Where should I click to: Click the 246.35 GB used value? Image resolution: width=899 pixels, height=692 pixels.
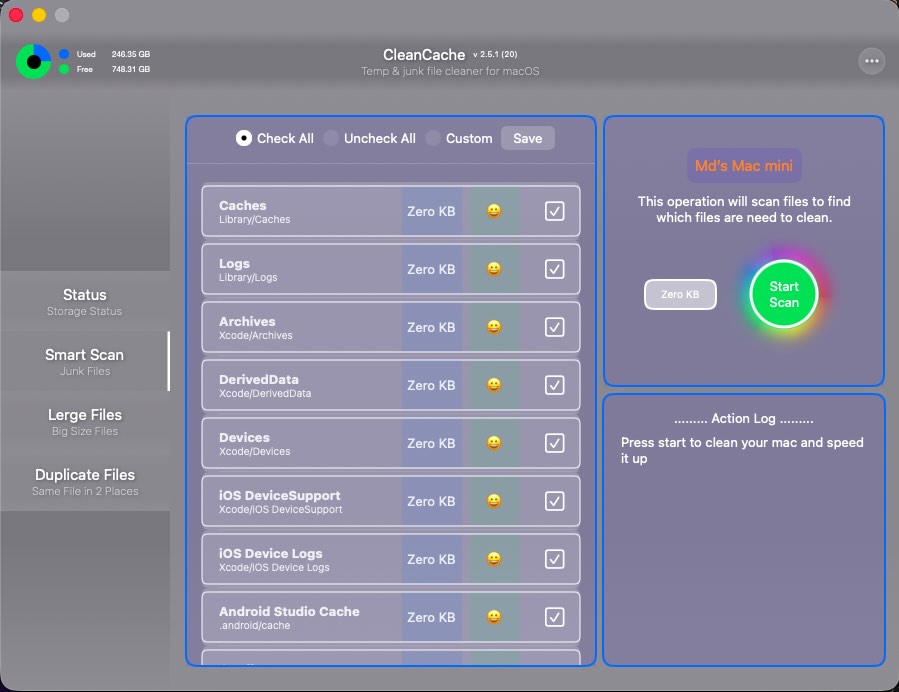(x=131, y=54)
